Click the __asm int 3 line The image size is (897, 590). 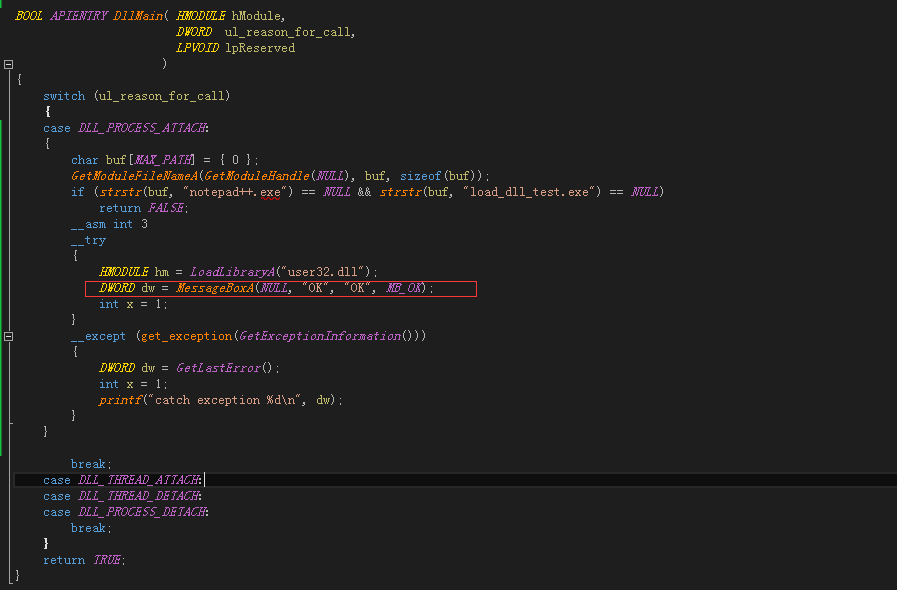109,224
